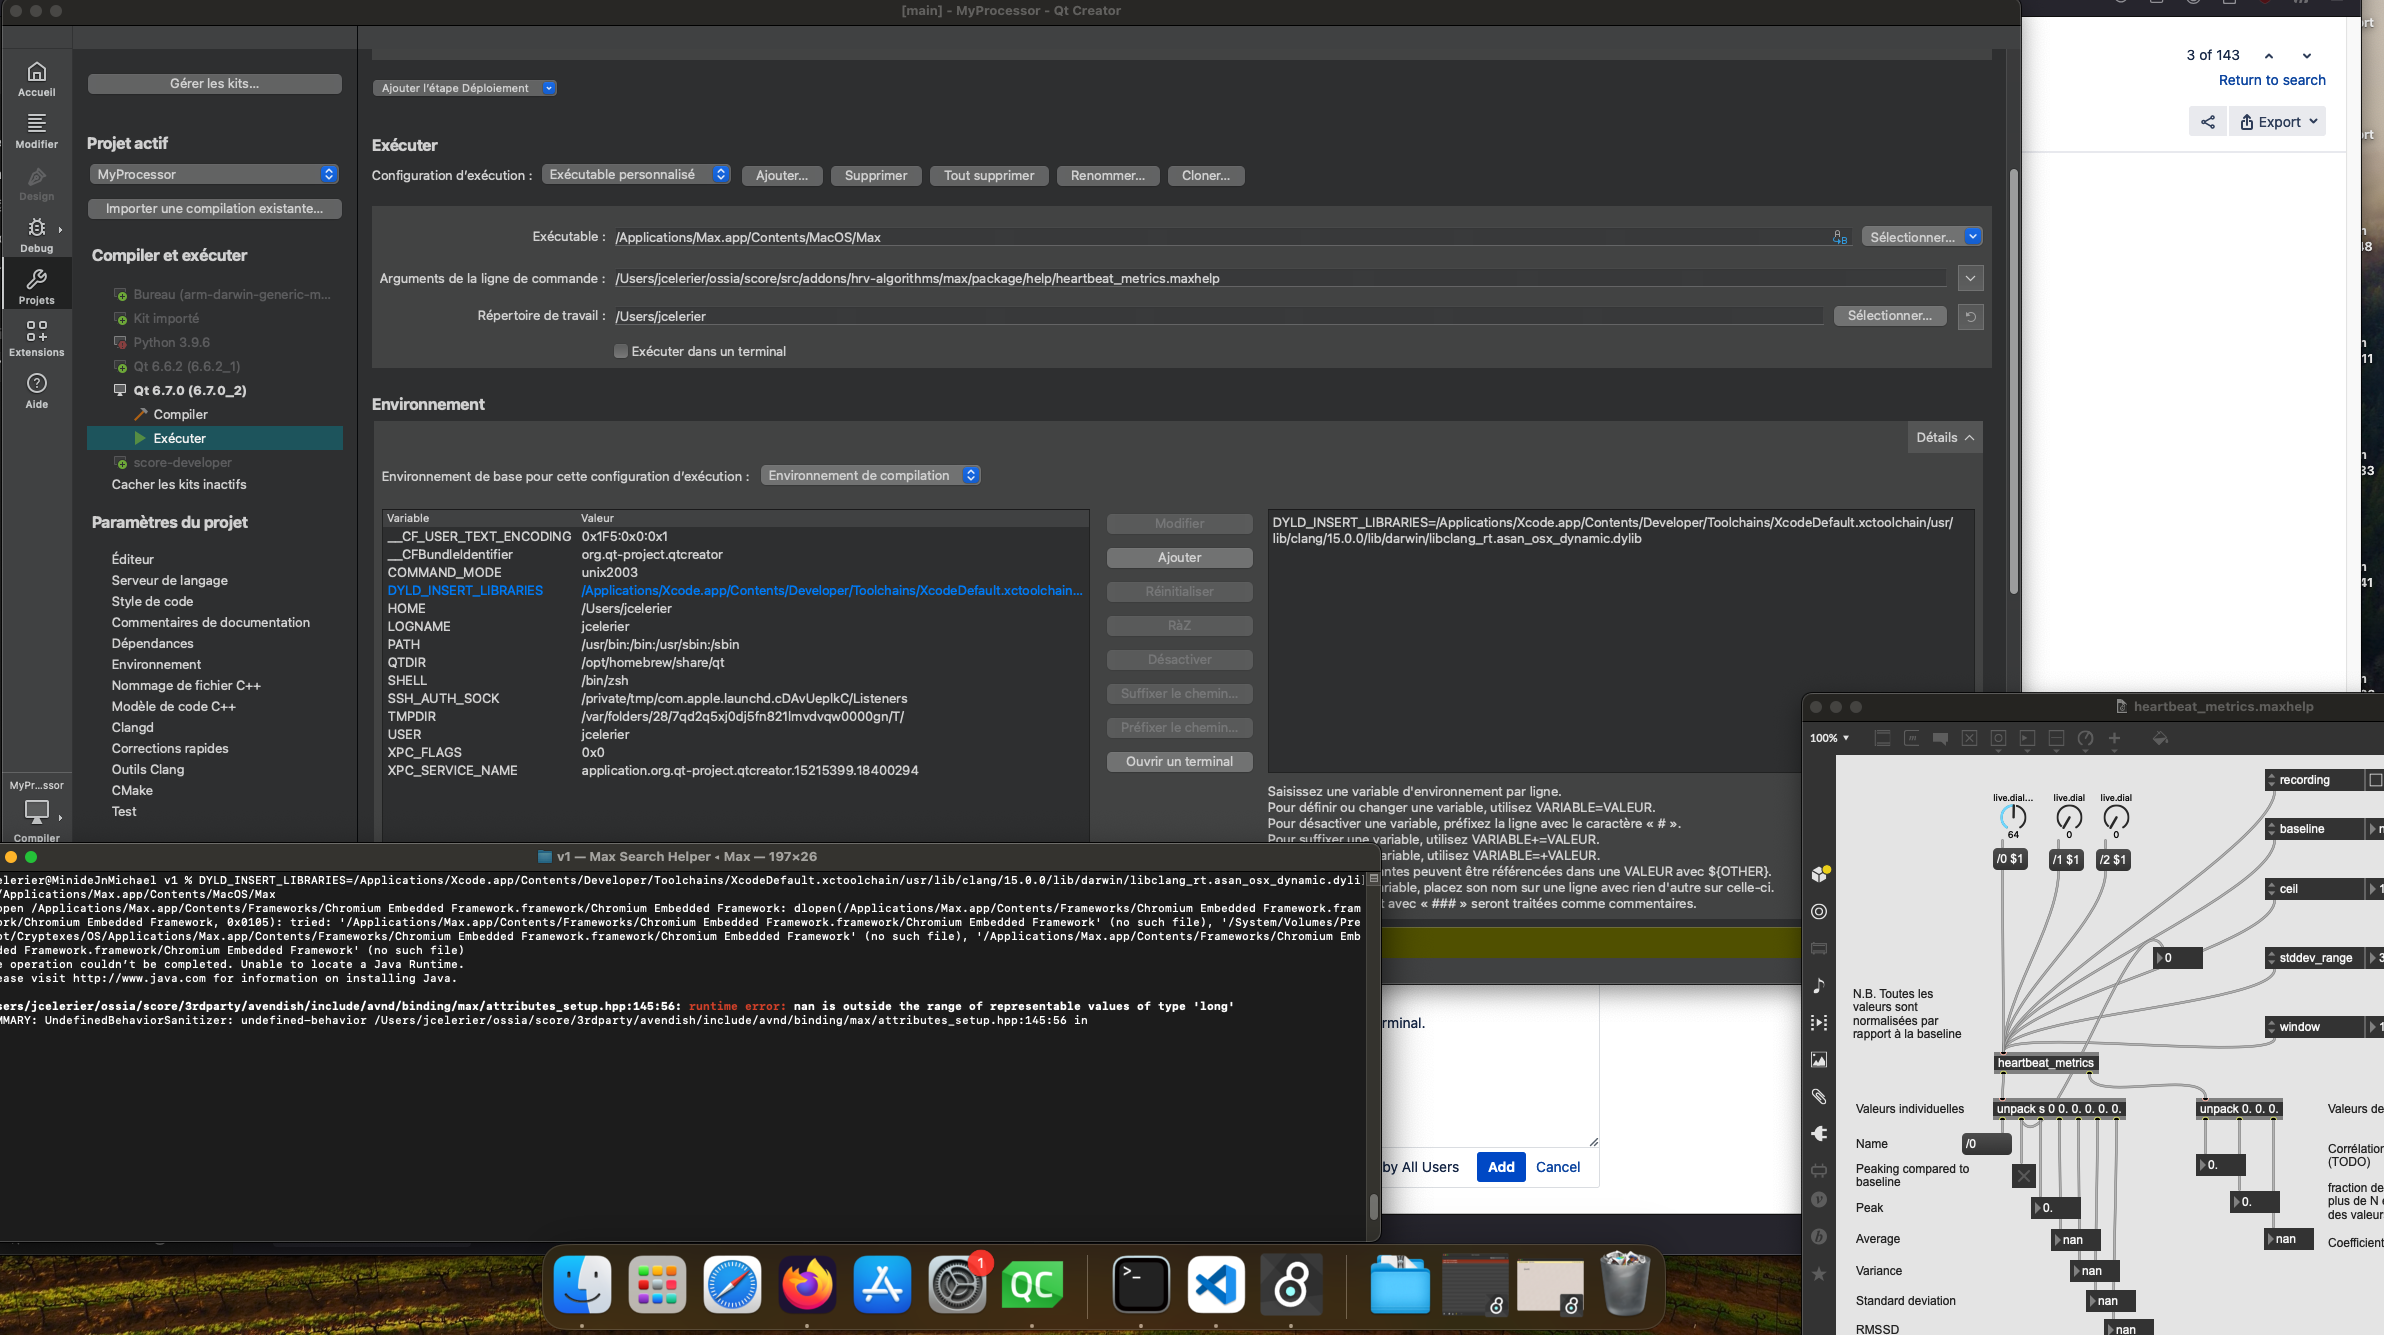The height and width of the screenshot is (1335, 2384).
Task: Expand command line arguments dropdown arrow
Action: [x=1970, y=278]
